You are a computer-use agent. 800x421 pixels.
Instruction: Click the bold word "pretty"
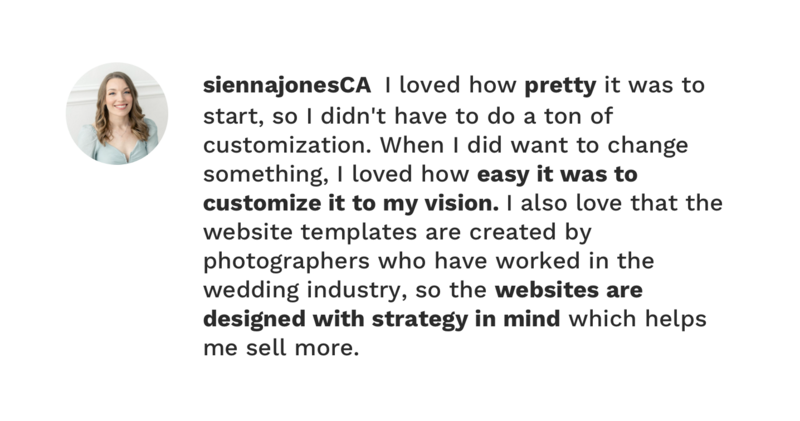coord(560,87)
